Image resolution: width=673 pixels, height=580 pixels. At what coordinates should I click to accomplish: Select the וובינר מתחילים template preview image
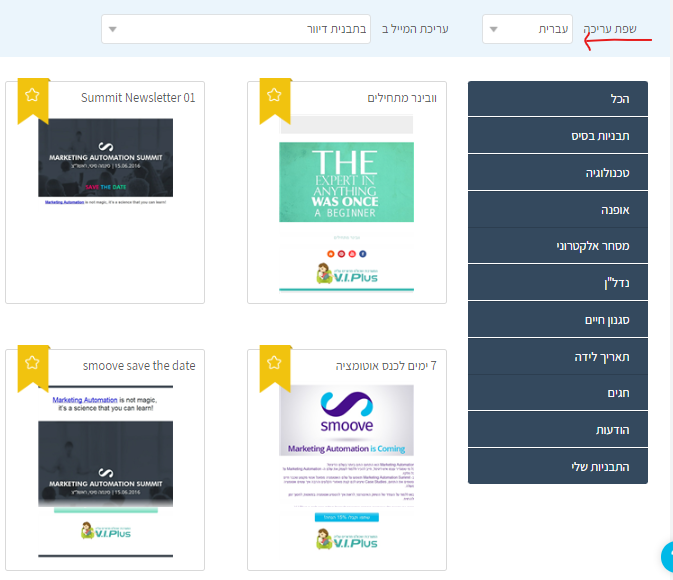click(346, 203)
